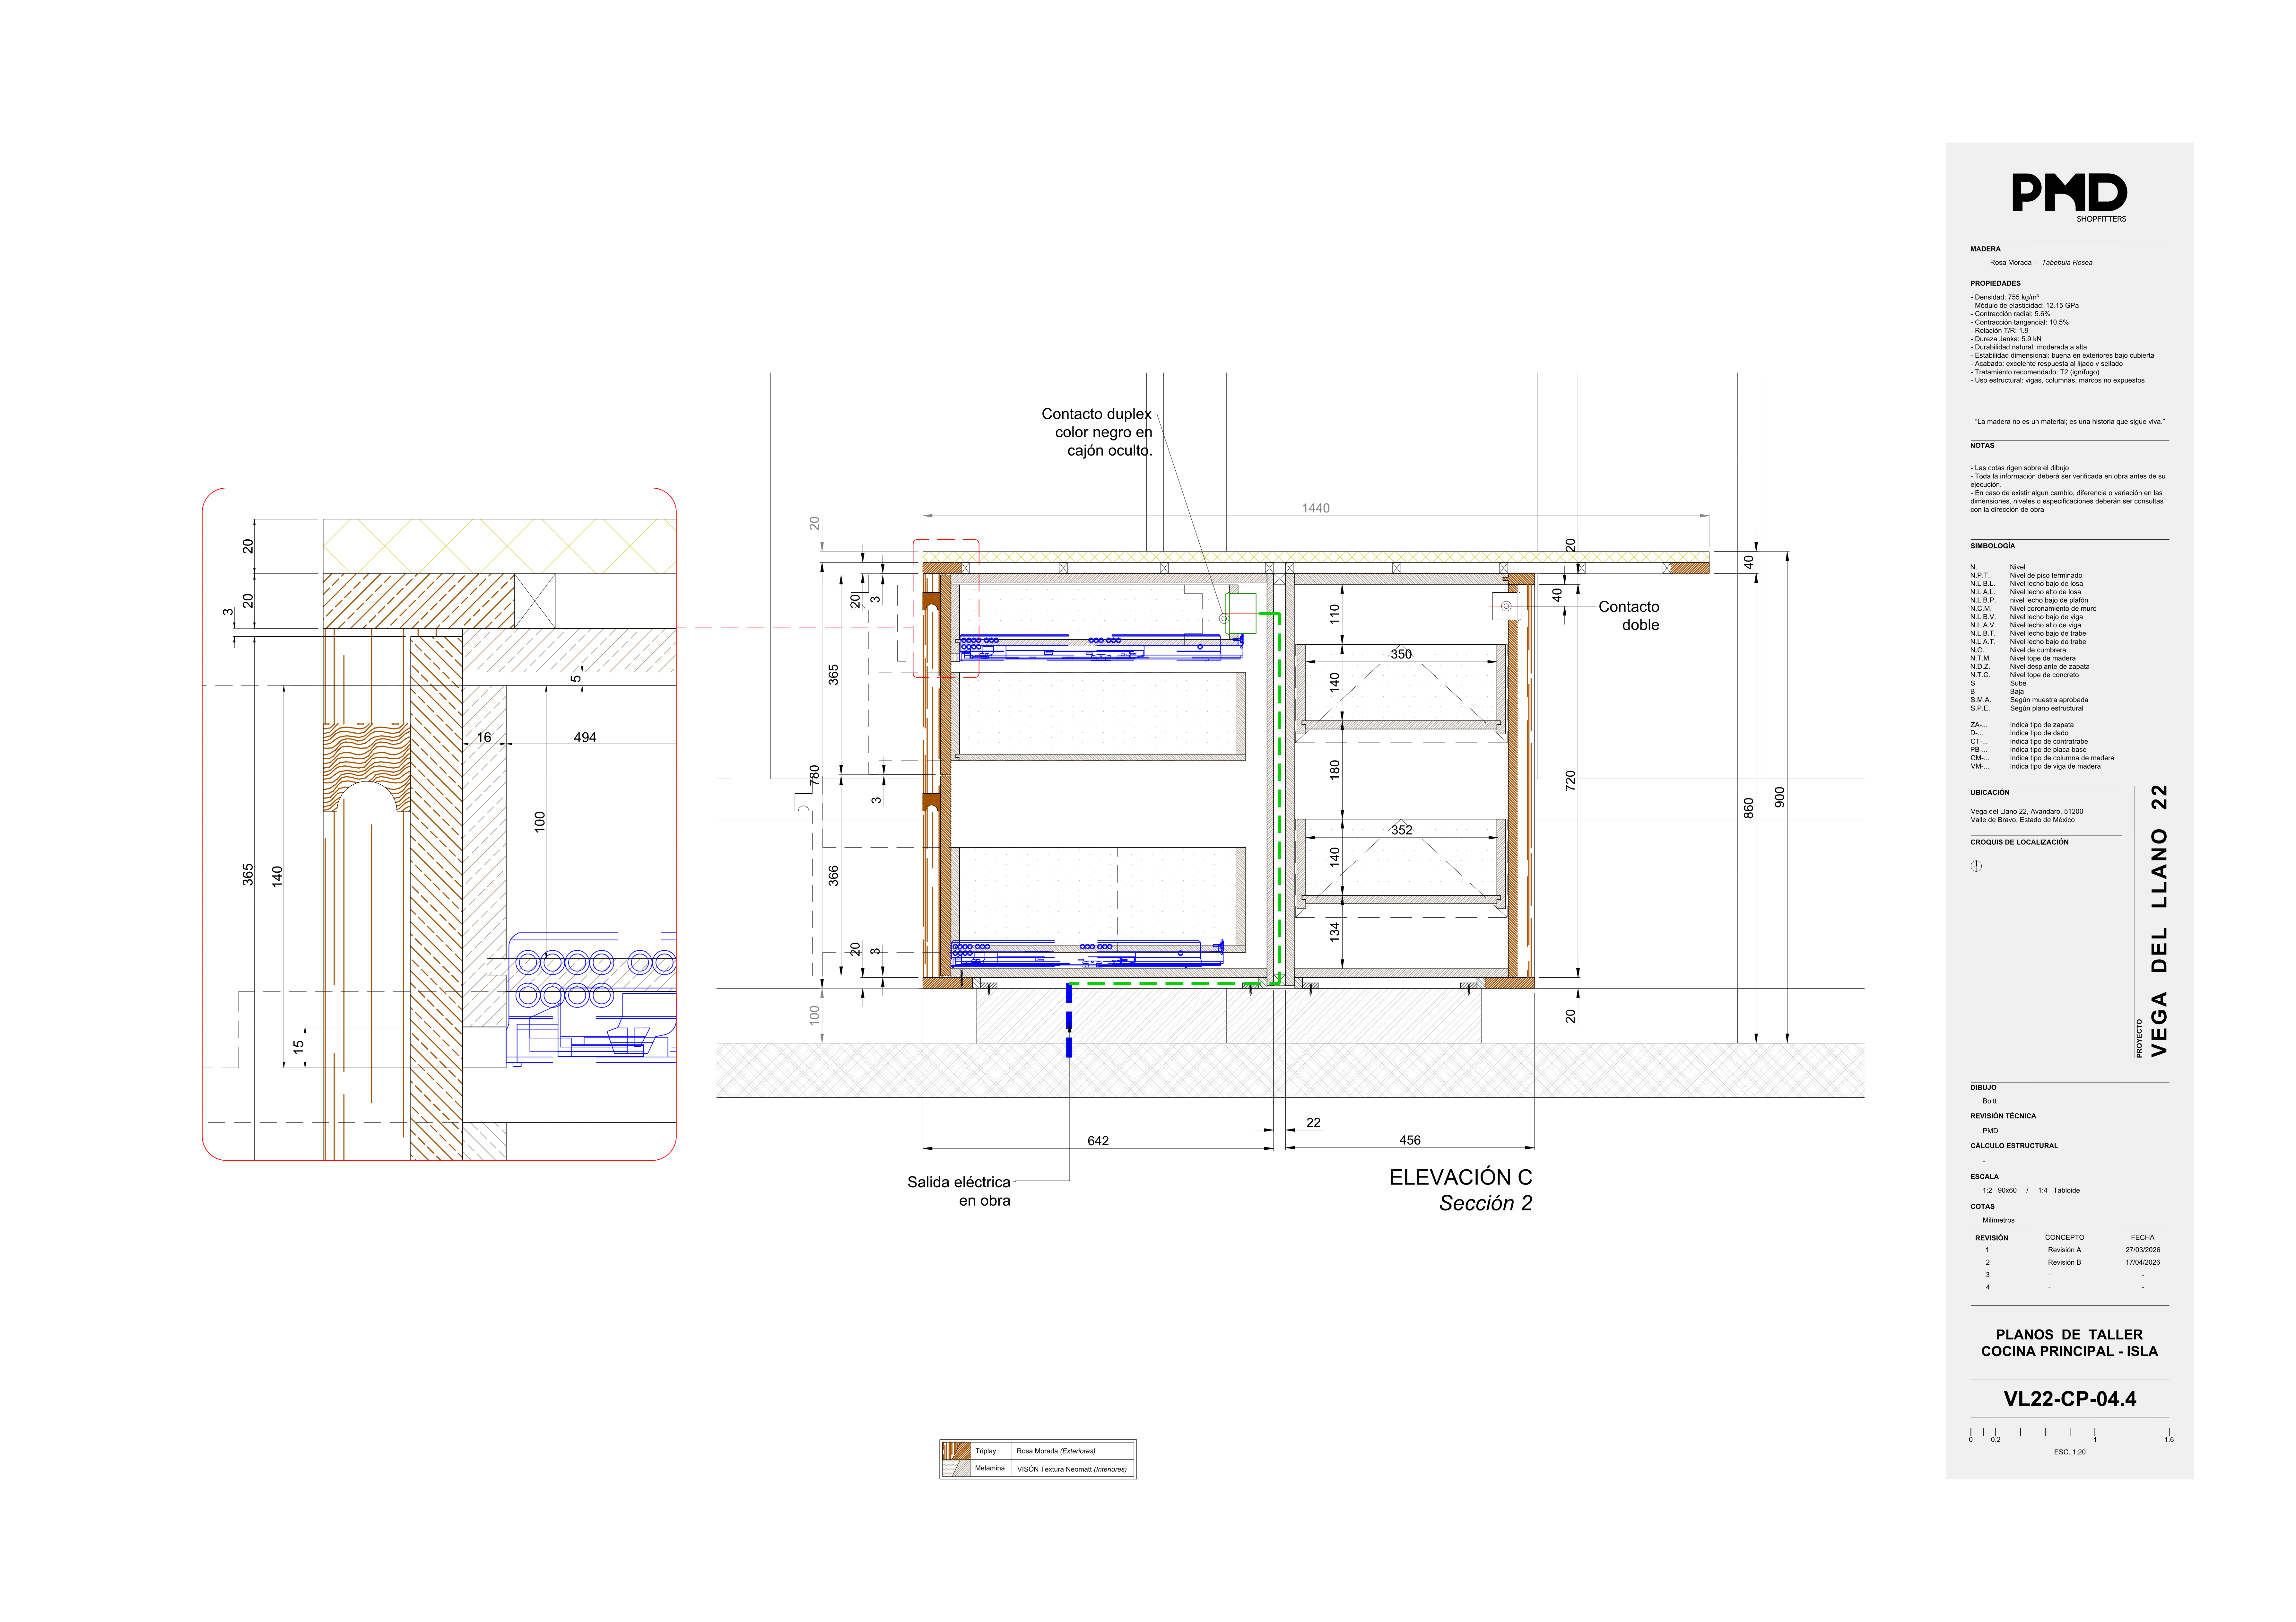Click the 16 dimension in detail view
Image resolution: width=2296 pixels, height=1622 pixels.
pyautogui.click(x=484, y=737)
